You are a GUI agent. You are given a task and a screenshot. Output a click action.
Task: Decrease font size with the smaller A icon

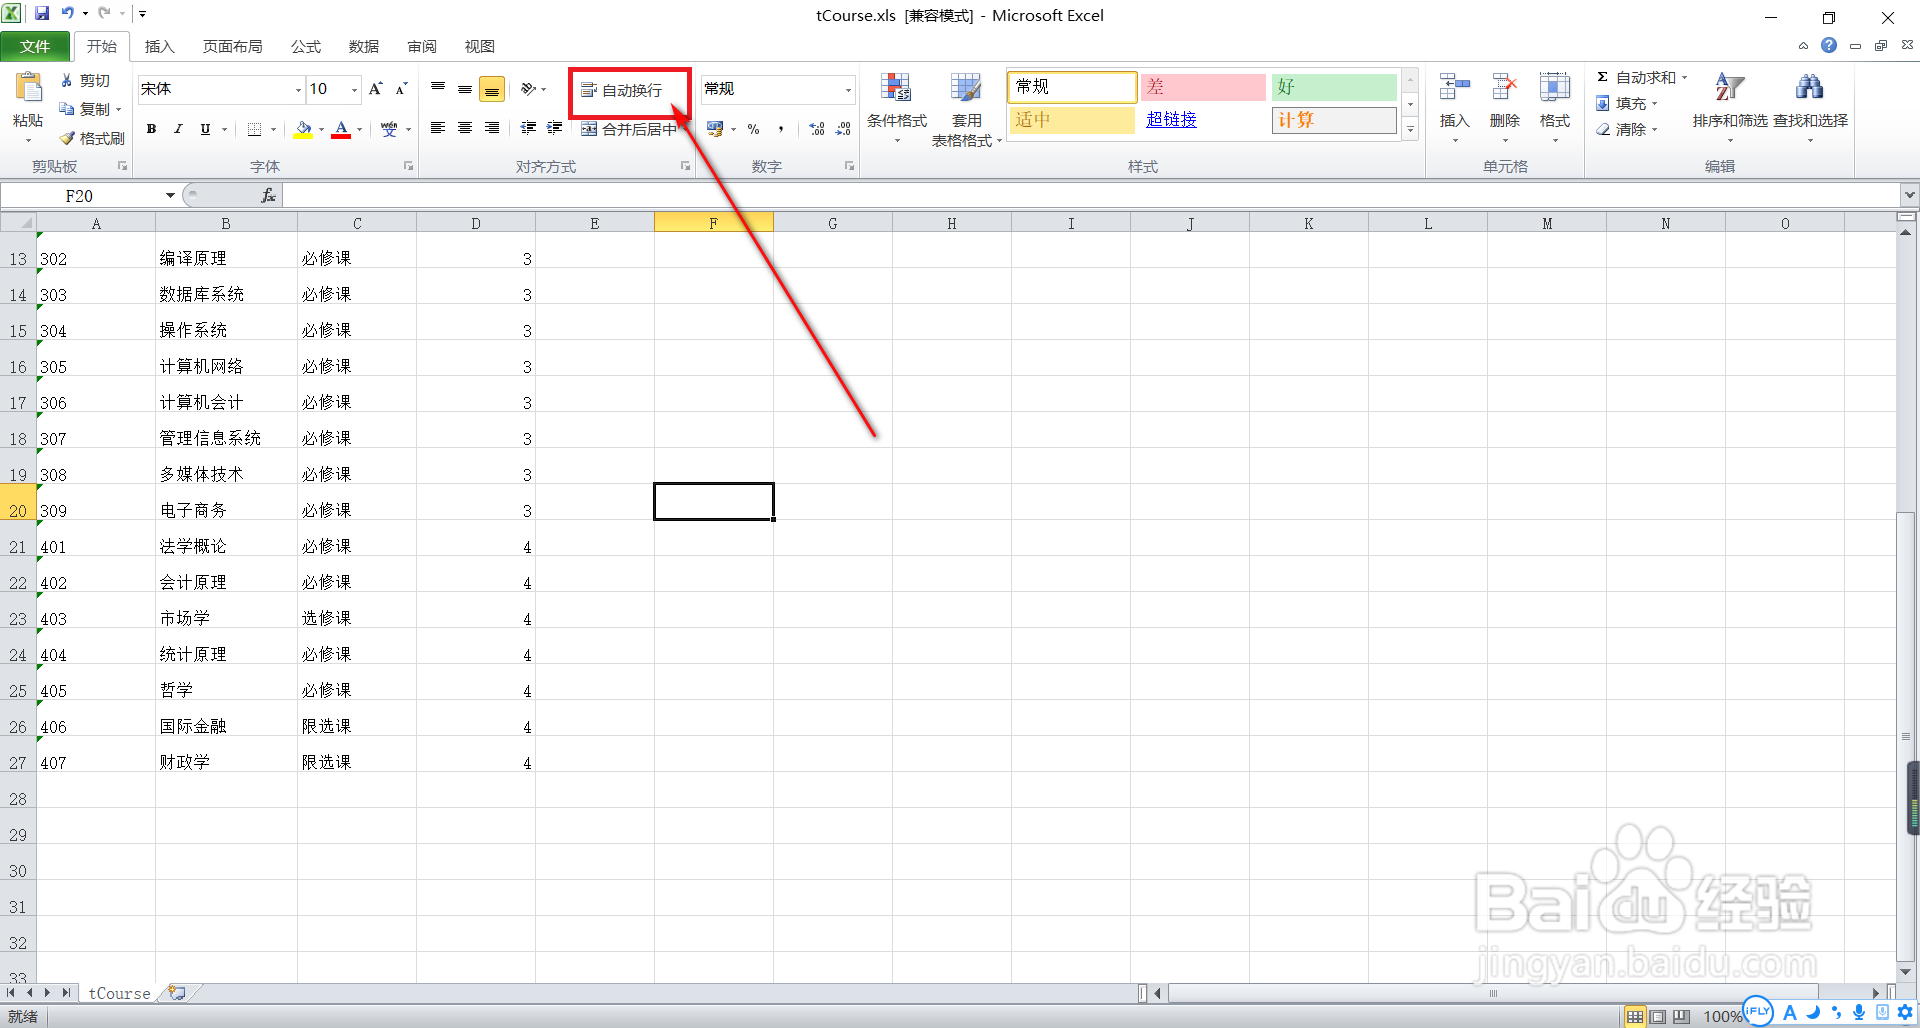click(x=401, y=89)
